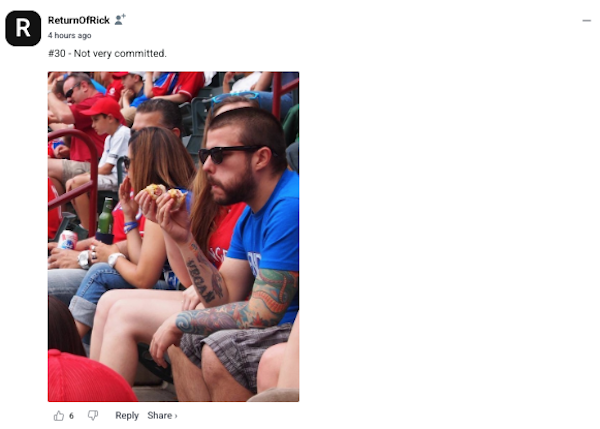Select the comment text '#30 - Not very committed.'
Image resolution: width=600 pixels, height=429 pixels.
click(x=107, y=53)
